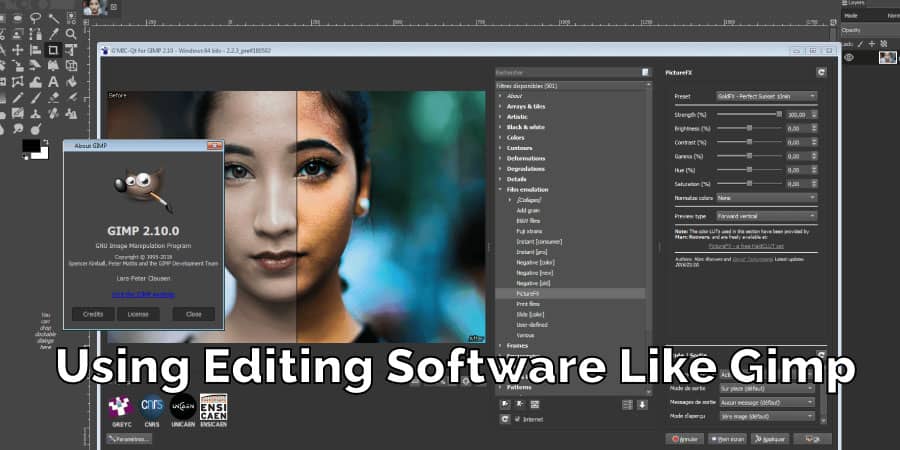Click the black foreground color swatch
900x450 pixels.
click(30, 146)
